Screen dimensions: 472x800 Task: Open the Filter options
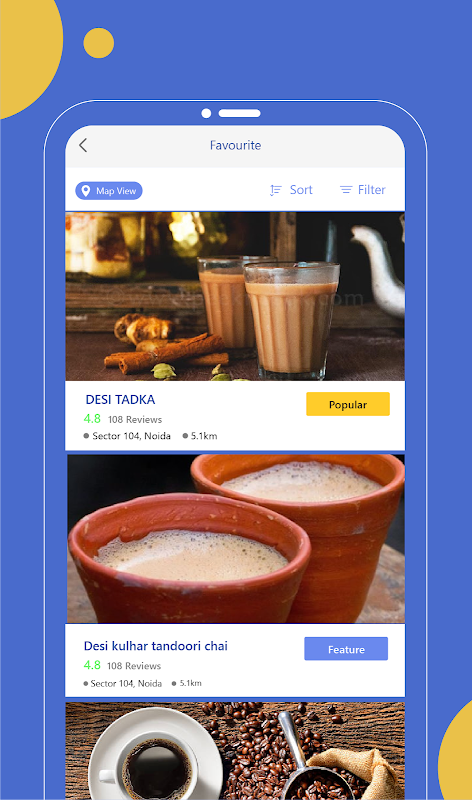coord(362,190)
